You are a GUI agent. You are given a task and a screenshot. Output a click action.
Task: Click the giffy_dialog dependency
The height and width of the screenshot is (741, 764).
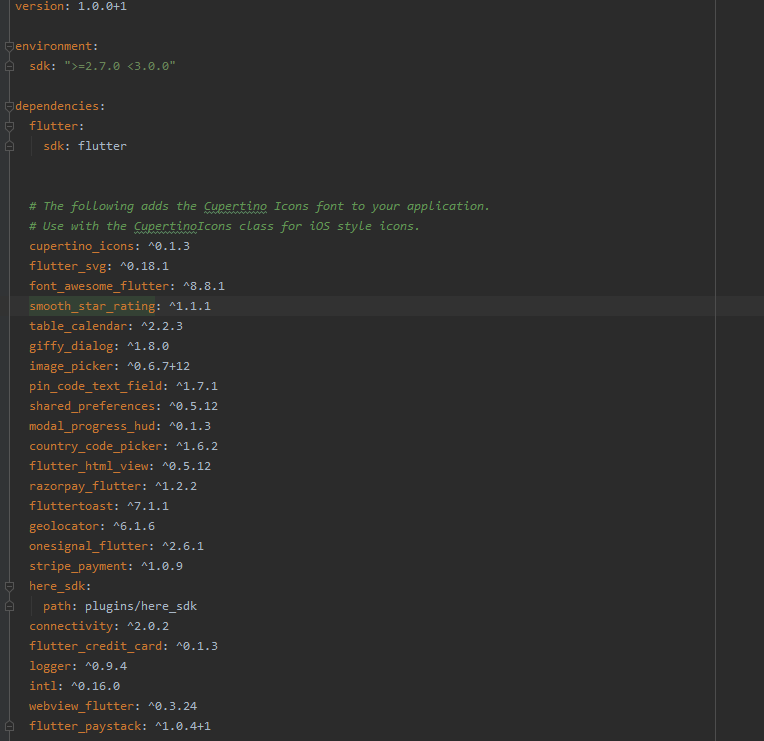coord(99,346)
